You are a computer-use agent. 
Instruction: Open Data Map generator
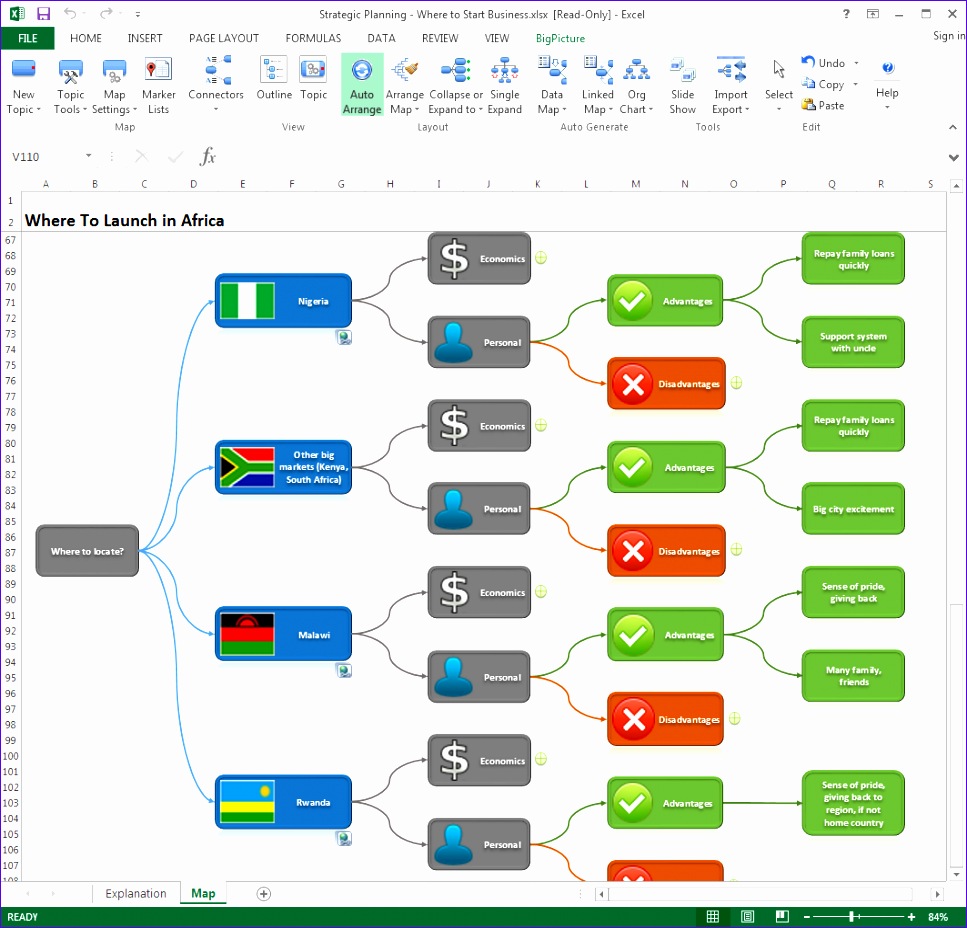point(552,86)
